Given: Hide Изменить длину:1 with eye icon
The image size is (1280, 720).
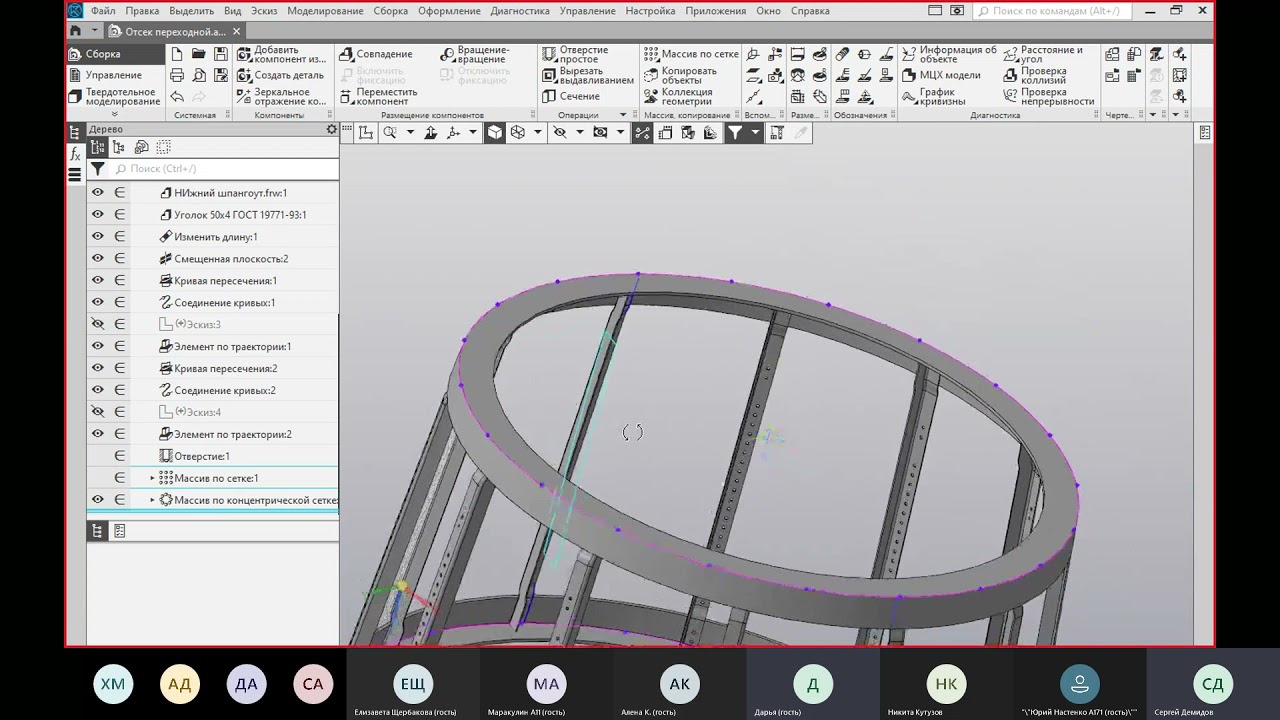Looking at the screenshot, I should 98,237.
